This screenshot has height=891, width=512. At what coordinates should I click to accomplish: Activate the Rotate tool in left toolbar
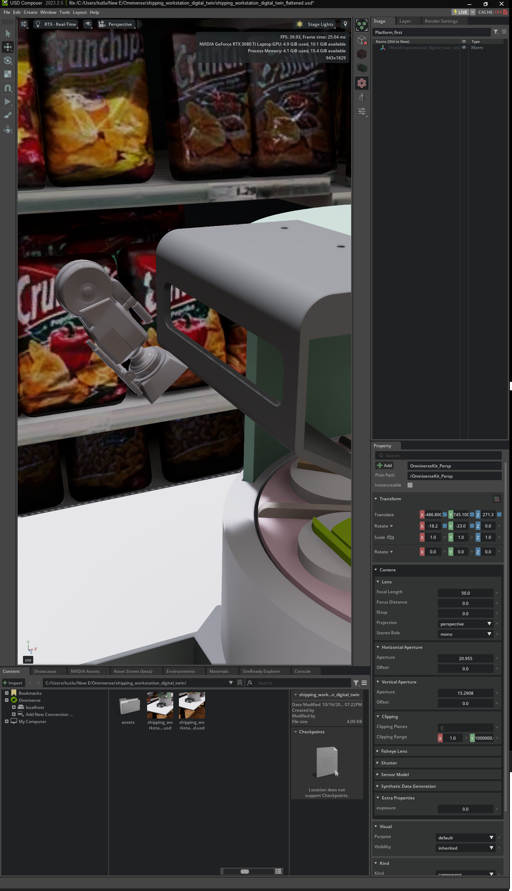pos(7,61)
